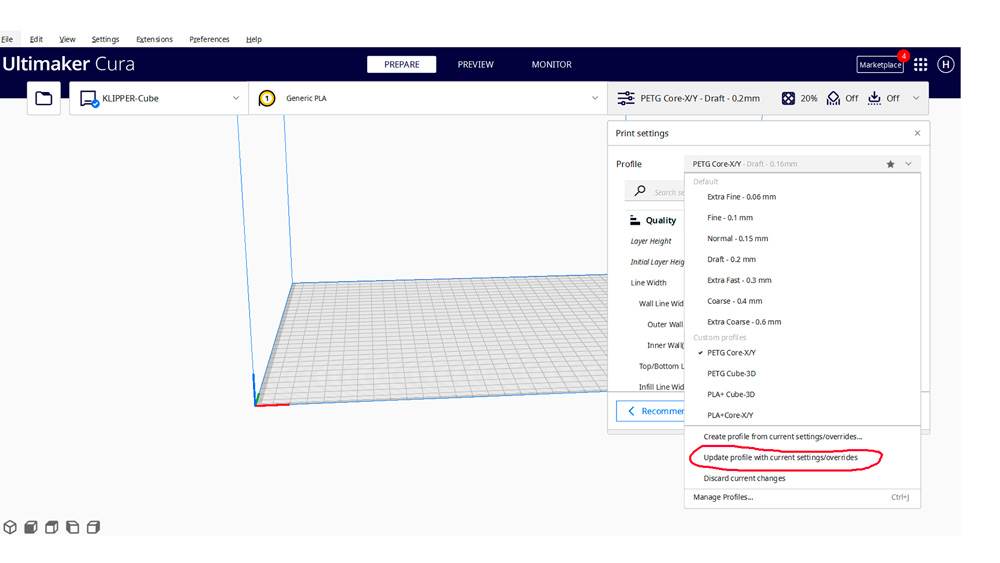
Task: Select PLA+ Cube-3D custom profile
Action: [802, 394]
